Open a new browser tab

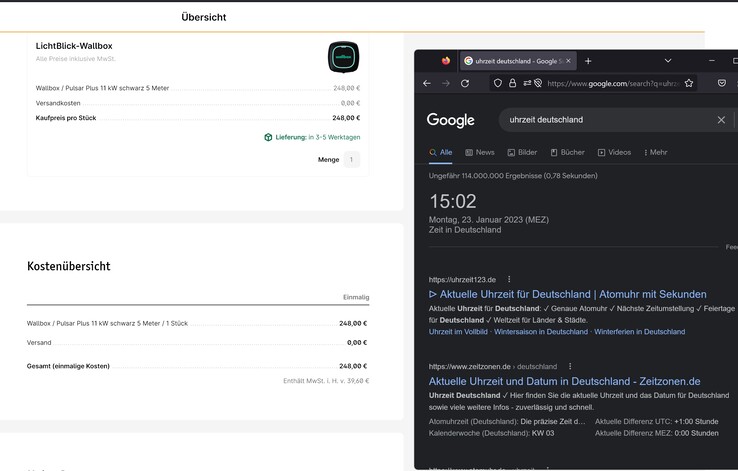(588, 61)
